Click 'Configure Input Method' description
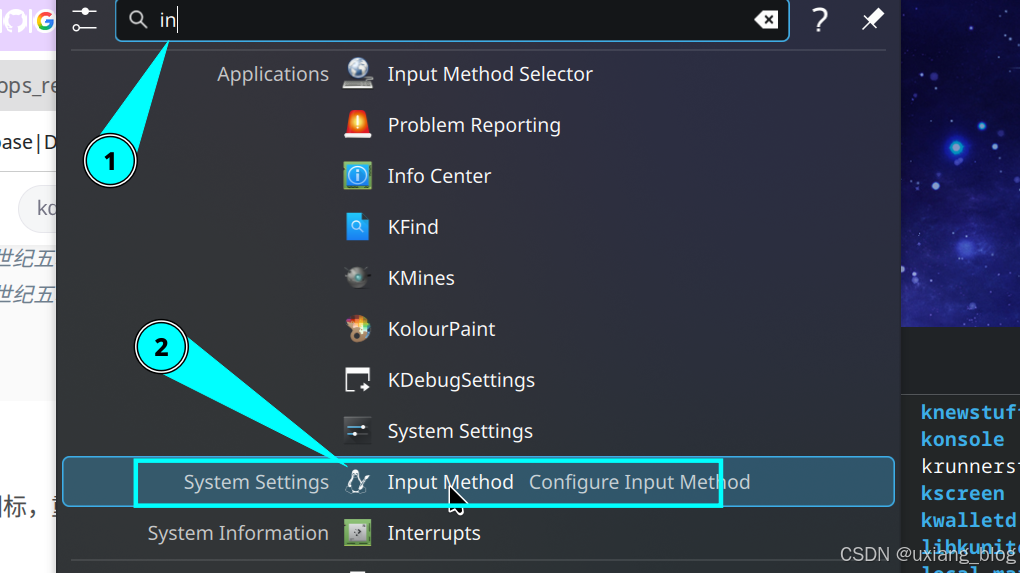Image resolution: width=1020 pixels, height=573 pixels. 639,482
